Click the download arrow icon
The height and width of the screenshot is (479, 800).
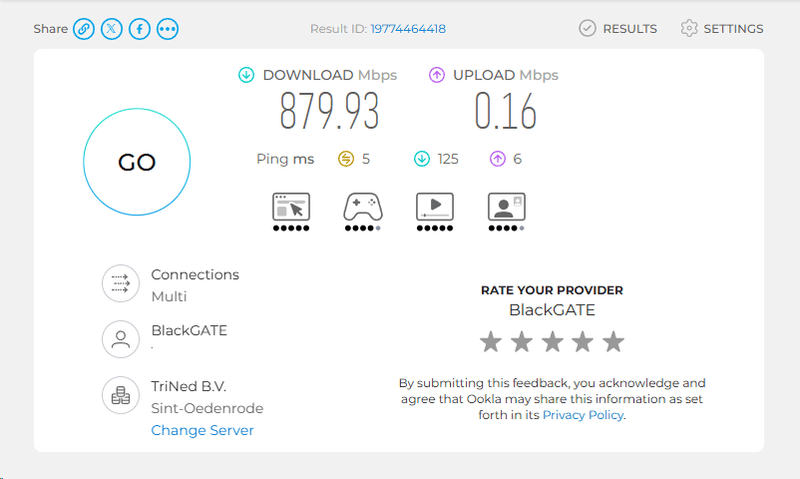[246, 75]
